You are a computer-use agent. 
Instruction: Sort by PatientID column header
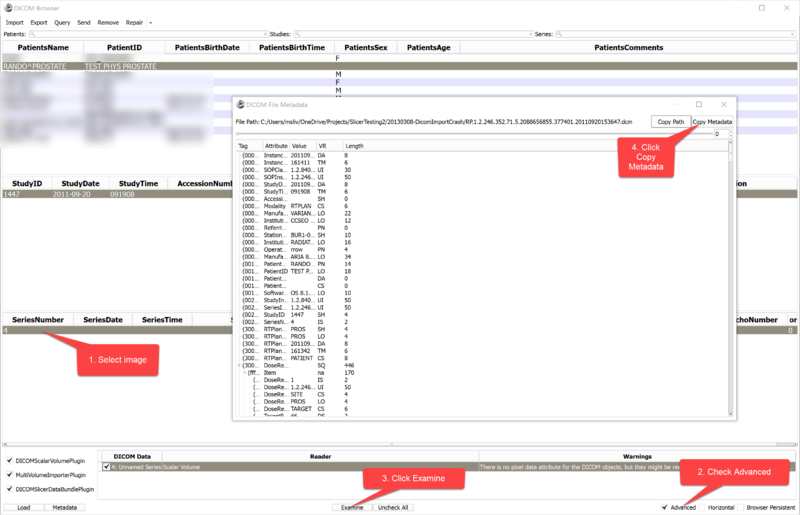pos(124,47)
